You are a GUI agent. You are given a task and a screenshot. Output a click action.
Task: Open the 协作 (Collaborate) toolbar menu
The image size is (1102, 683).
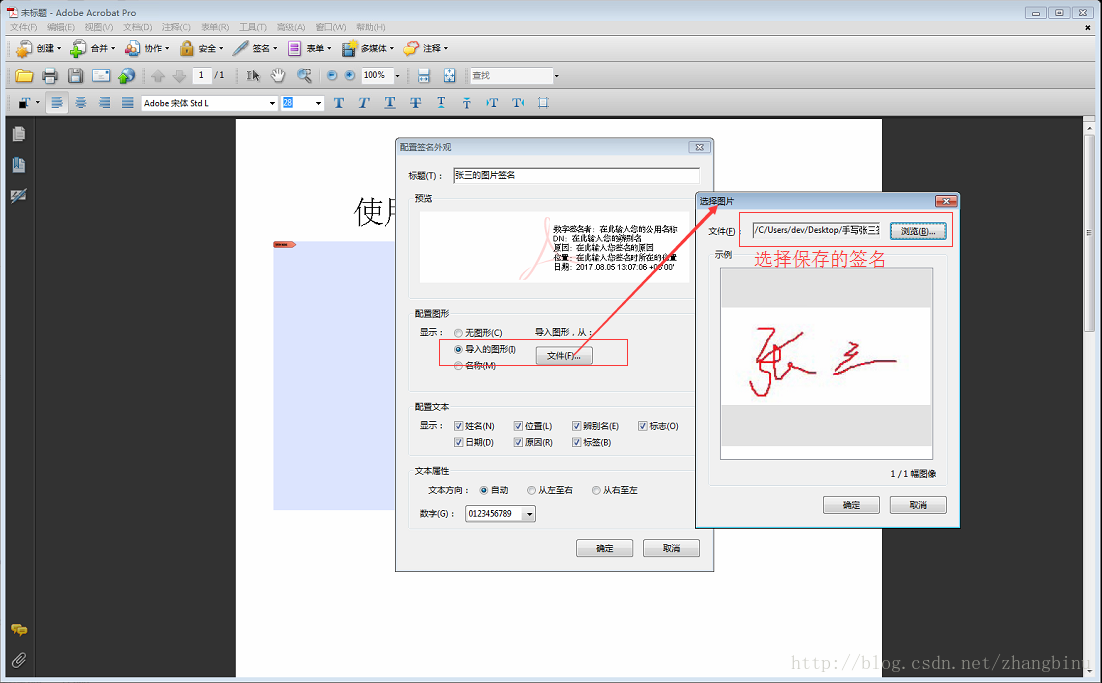click(147, 48)
